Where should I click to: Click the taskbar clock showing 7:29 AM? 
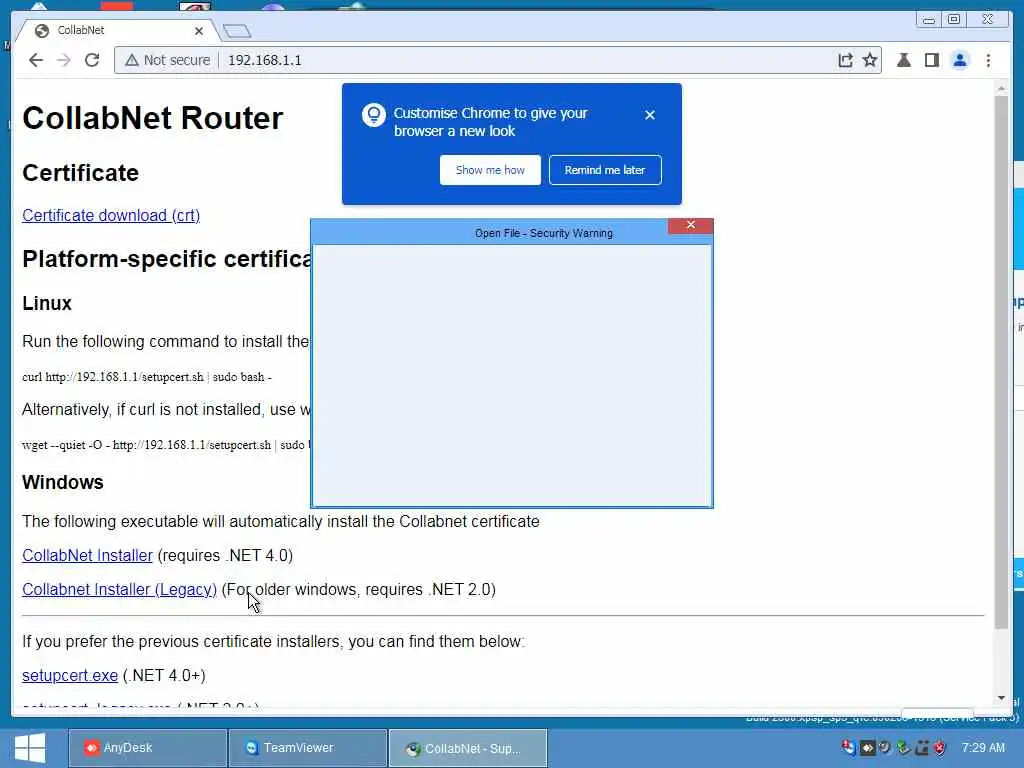[x=983, y=747]
